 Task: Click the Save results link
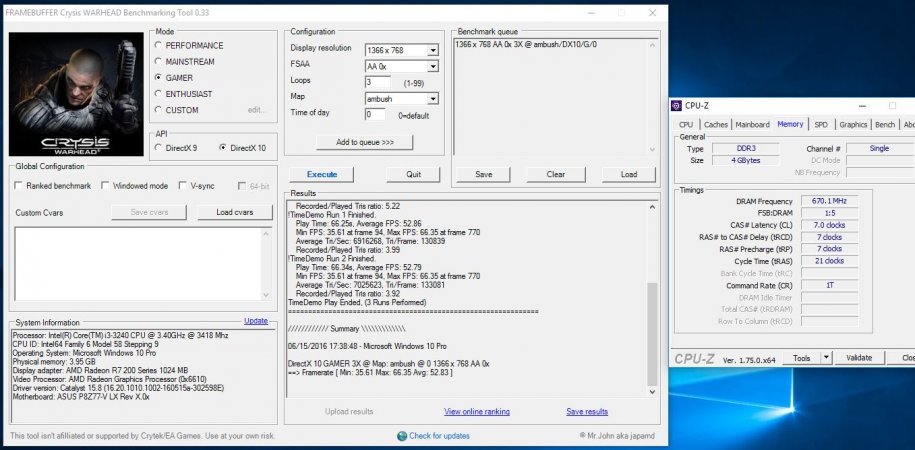click(x=587, y=411)
